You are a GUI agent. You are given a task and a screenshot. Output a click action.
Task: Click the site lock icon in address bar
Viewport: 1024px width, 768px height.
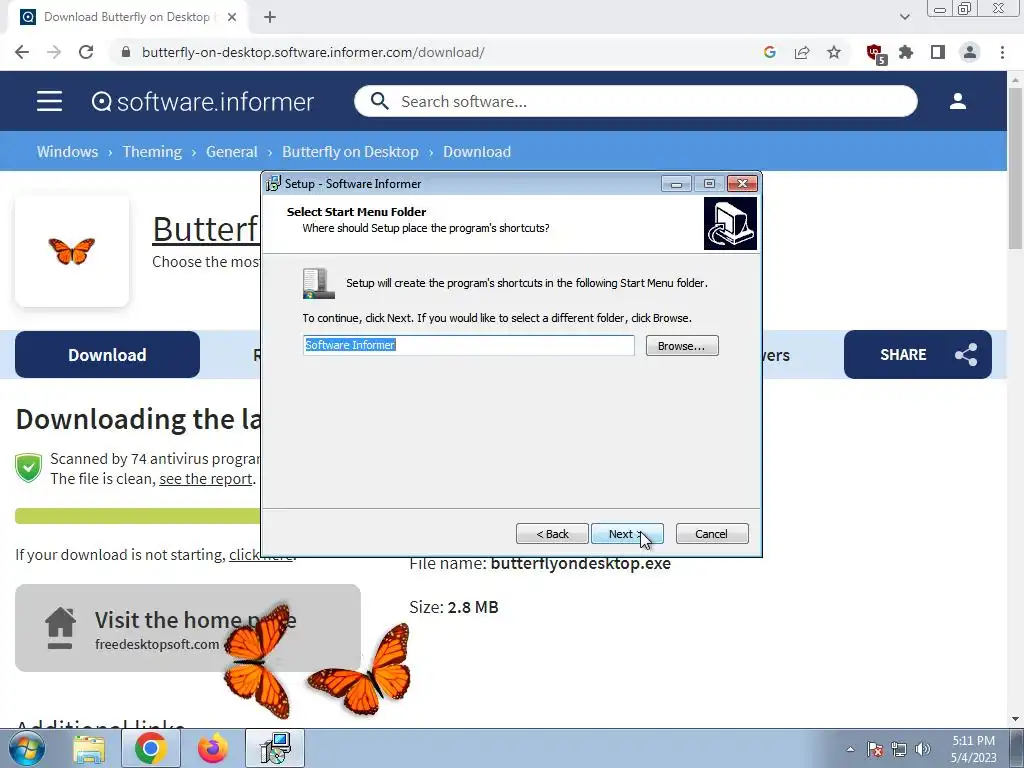(126, 52)
